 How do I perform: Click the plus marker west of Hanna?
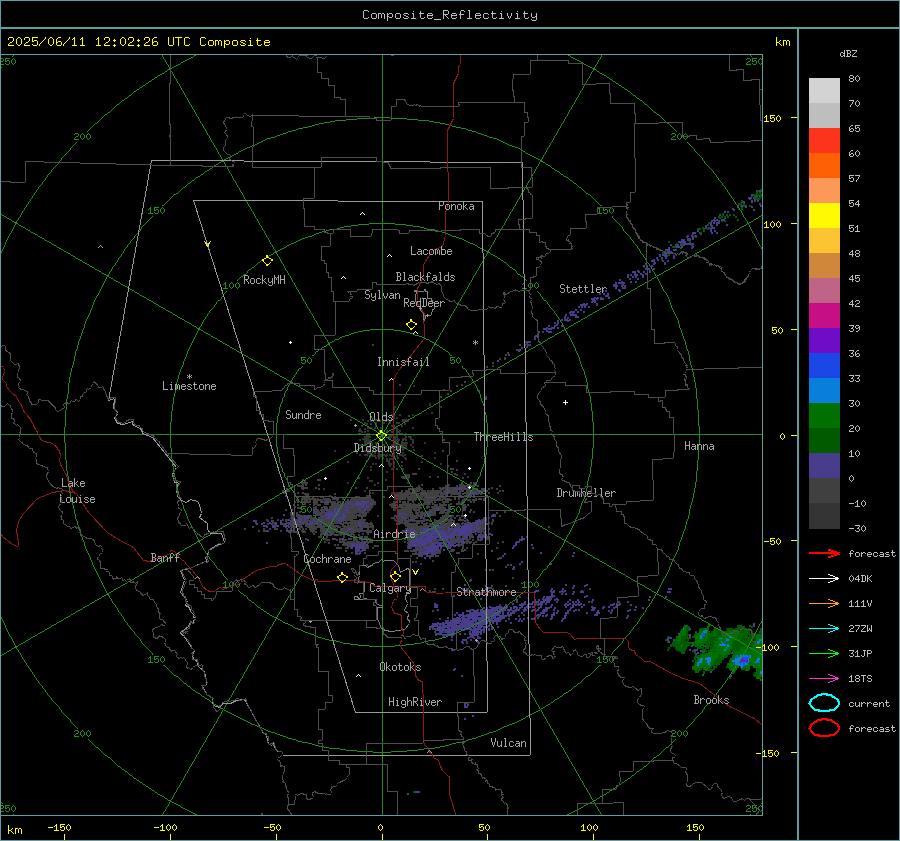[x=565, y=402]
